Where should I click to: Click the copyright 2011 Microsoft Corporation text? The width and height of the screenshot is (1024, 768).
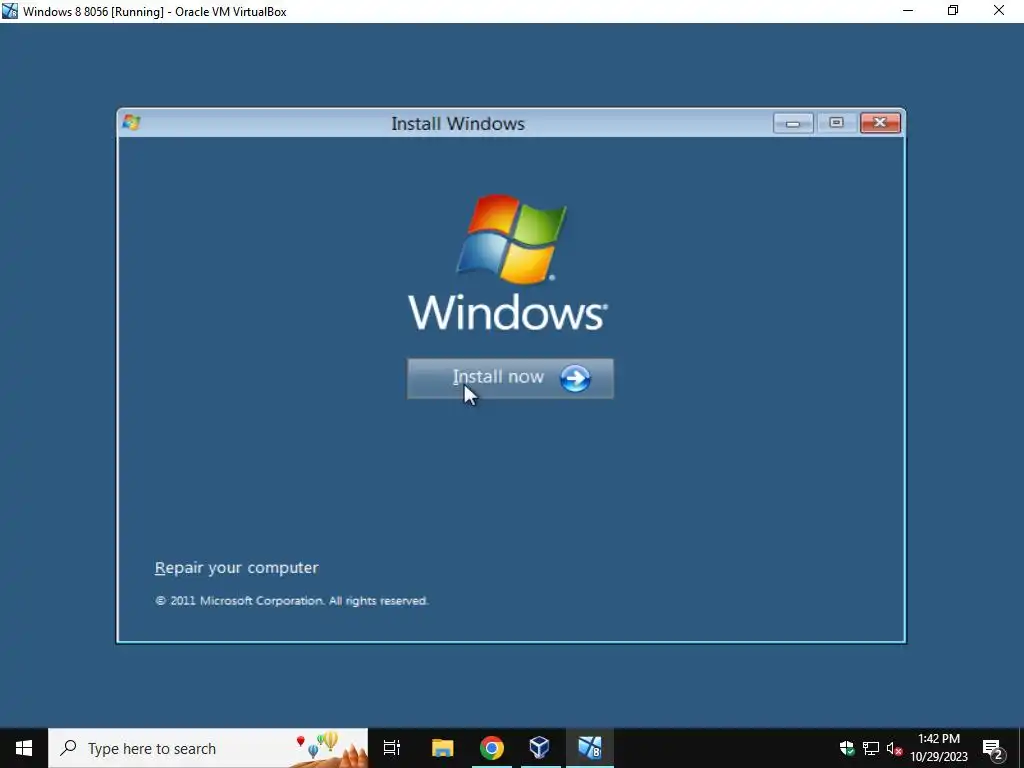[292, 601]
